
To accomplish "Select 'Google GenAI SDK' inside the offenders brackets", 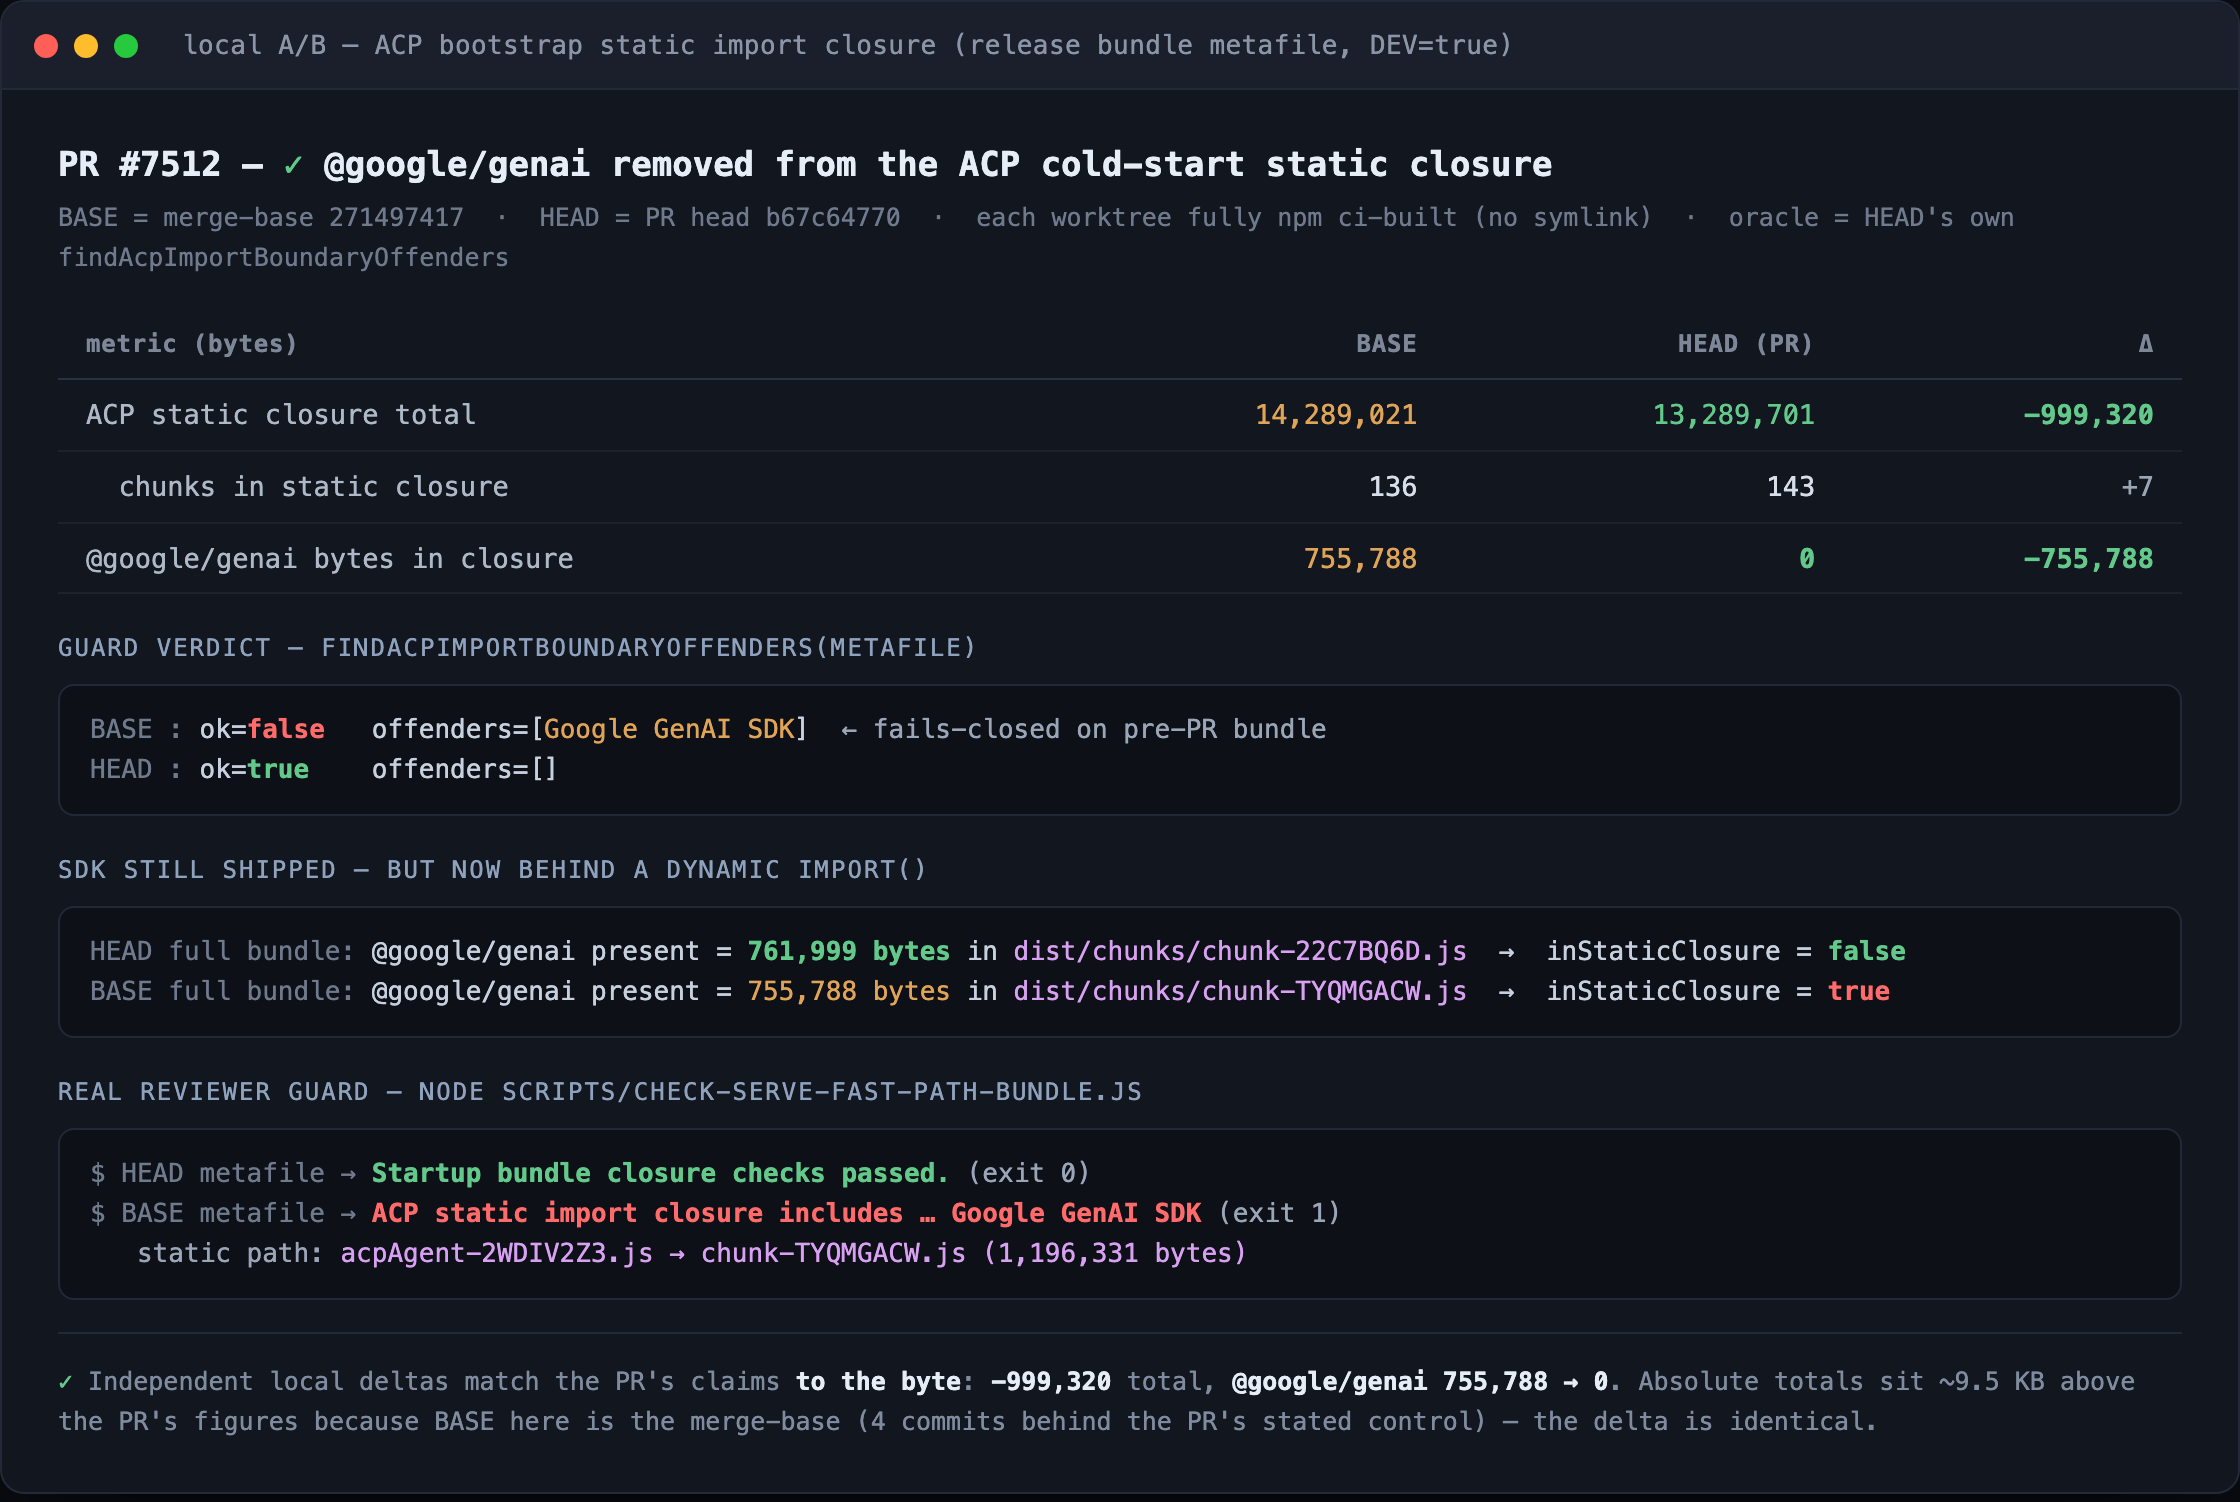I will tap(669, 730).
